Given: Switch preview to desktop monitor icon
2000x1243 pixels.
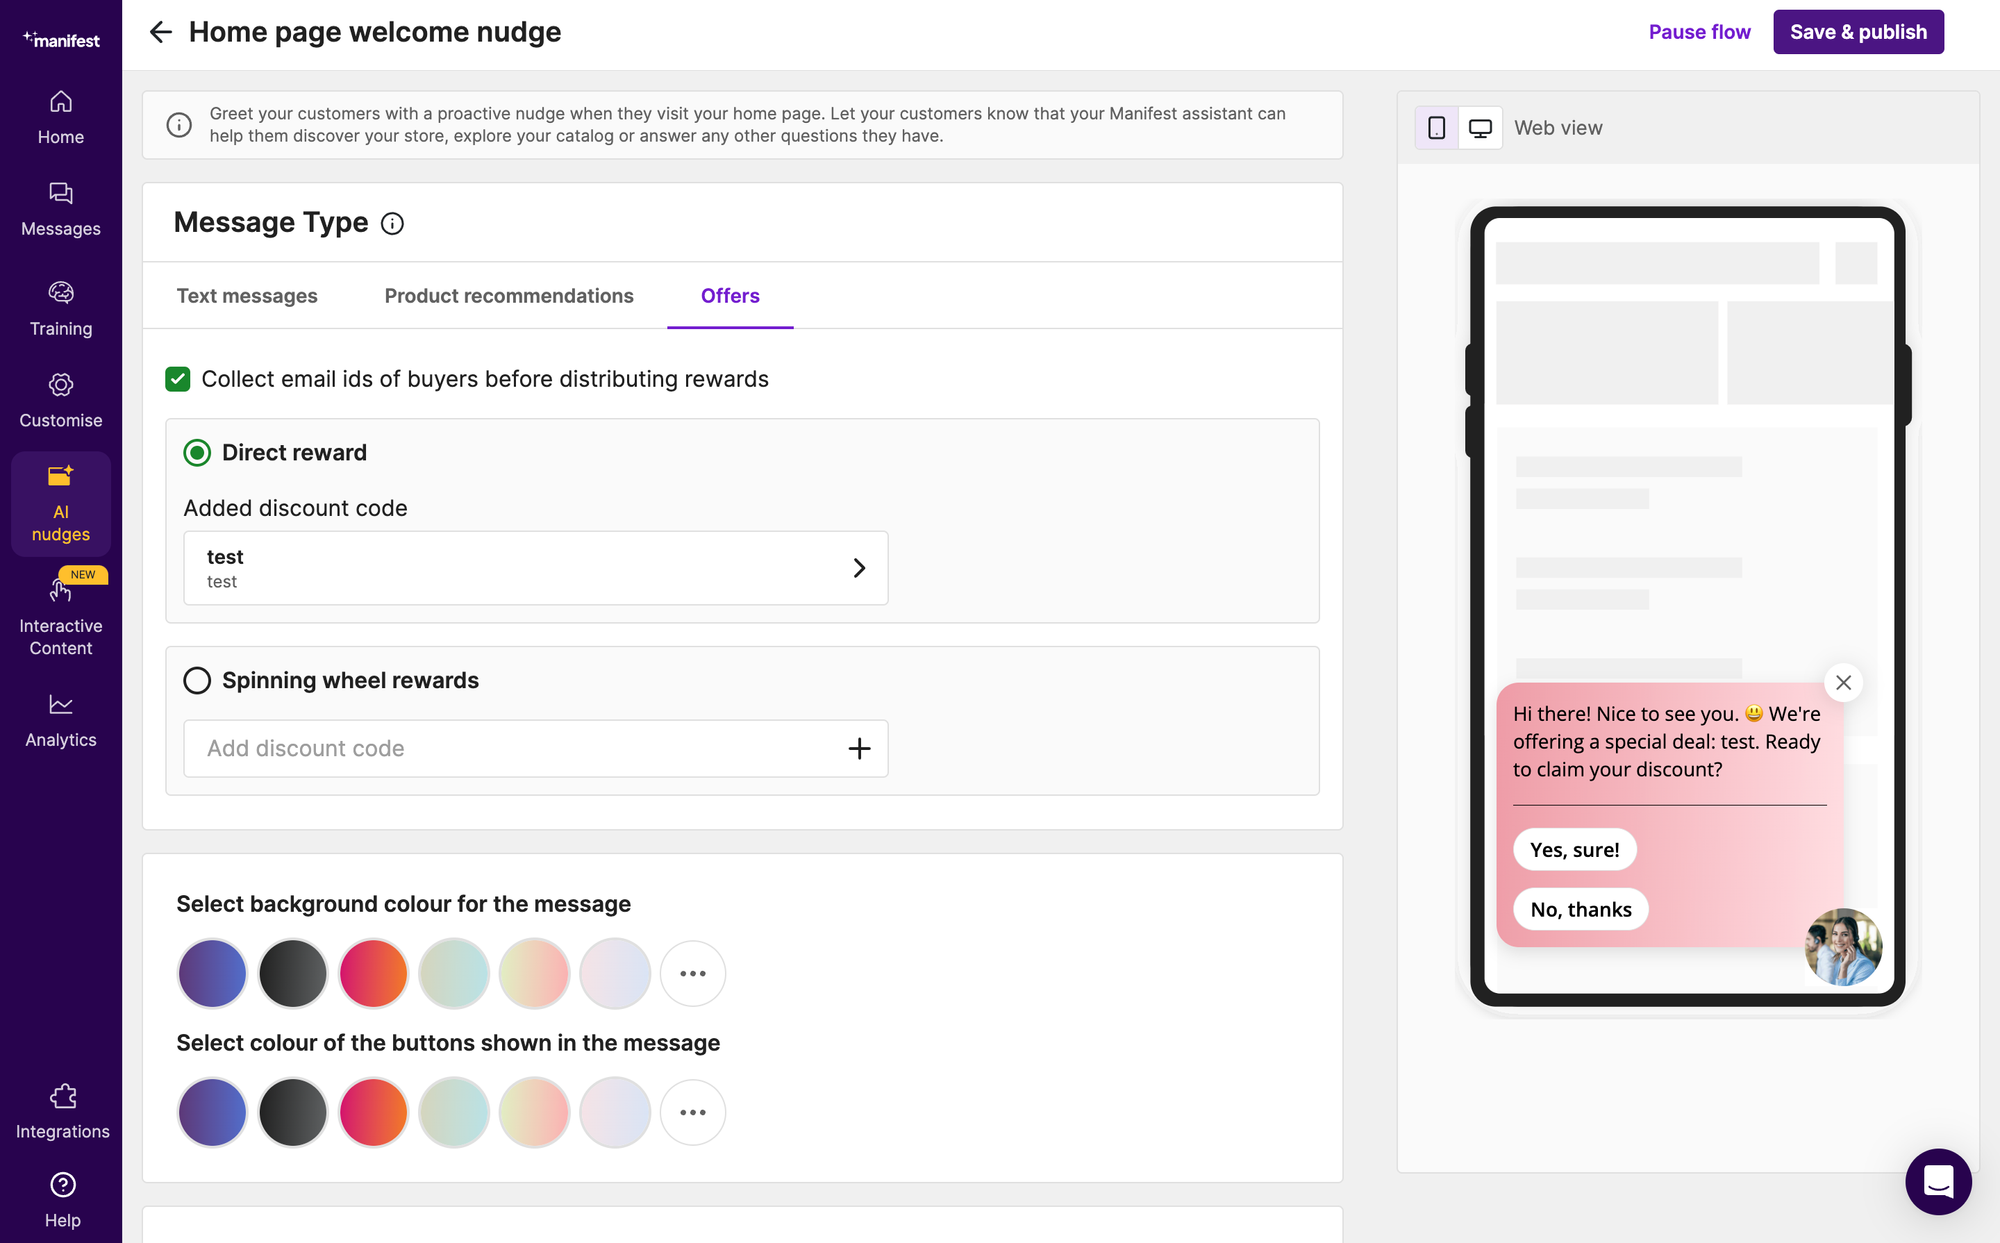Looking at the screenshot, I should coord(1480,128).
